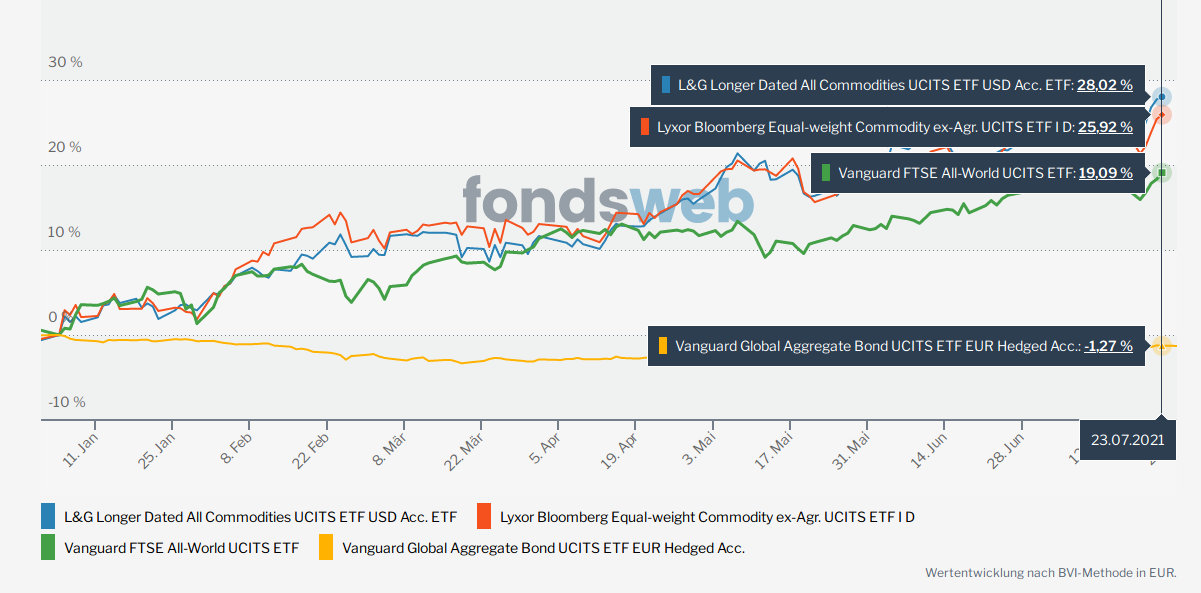
Task: Click the yellow Global Aggregate Bond legend square
Action: [326, 547]
